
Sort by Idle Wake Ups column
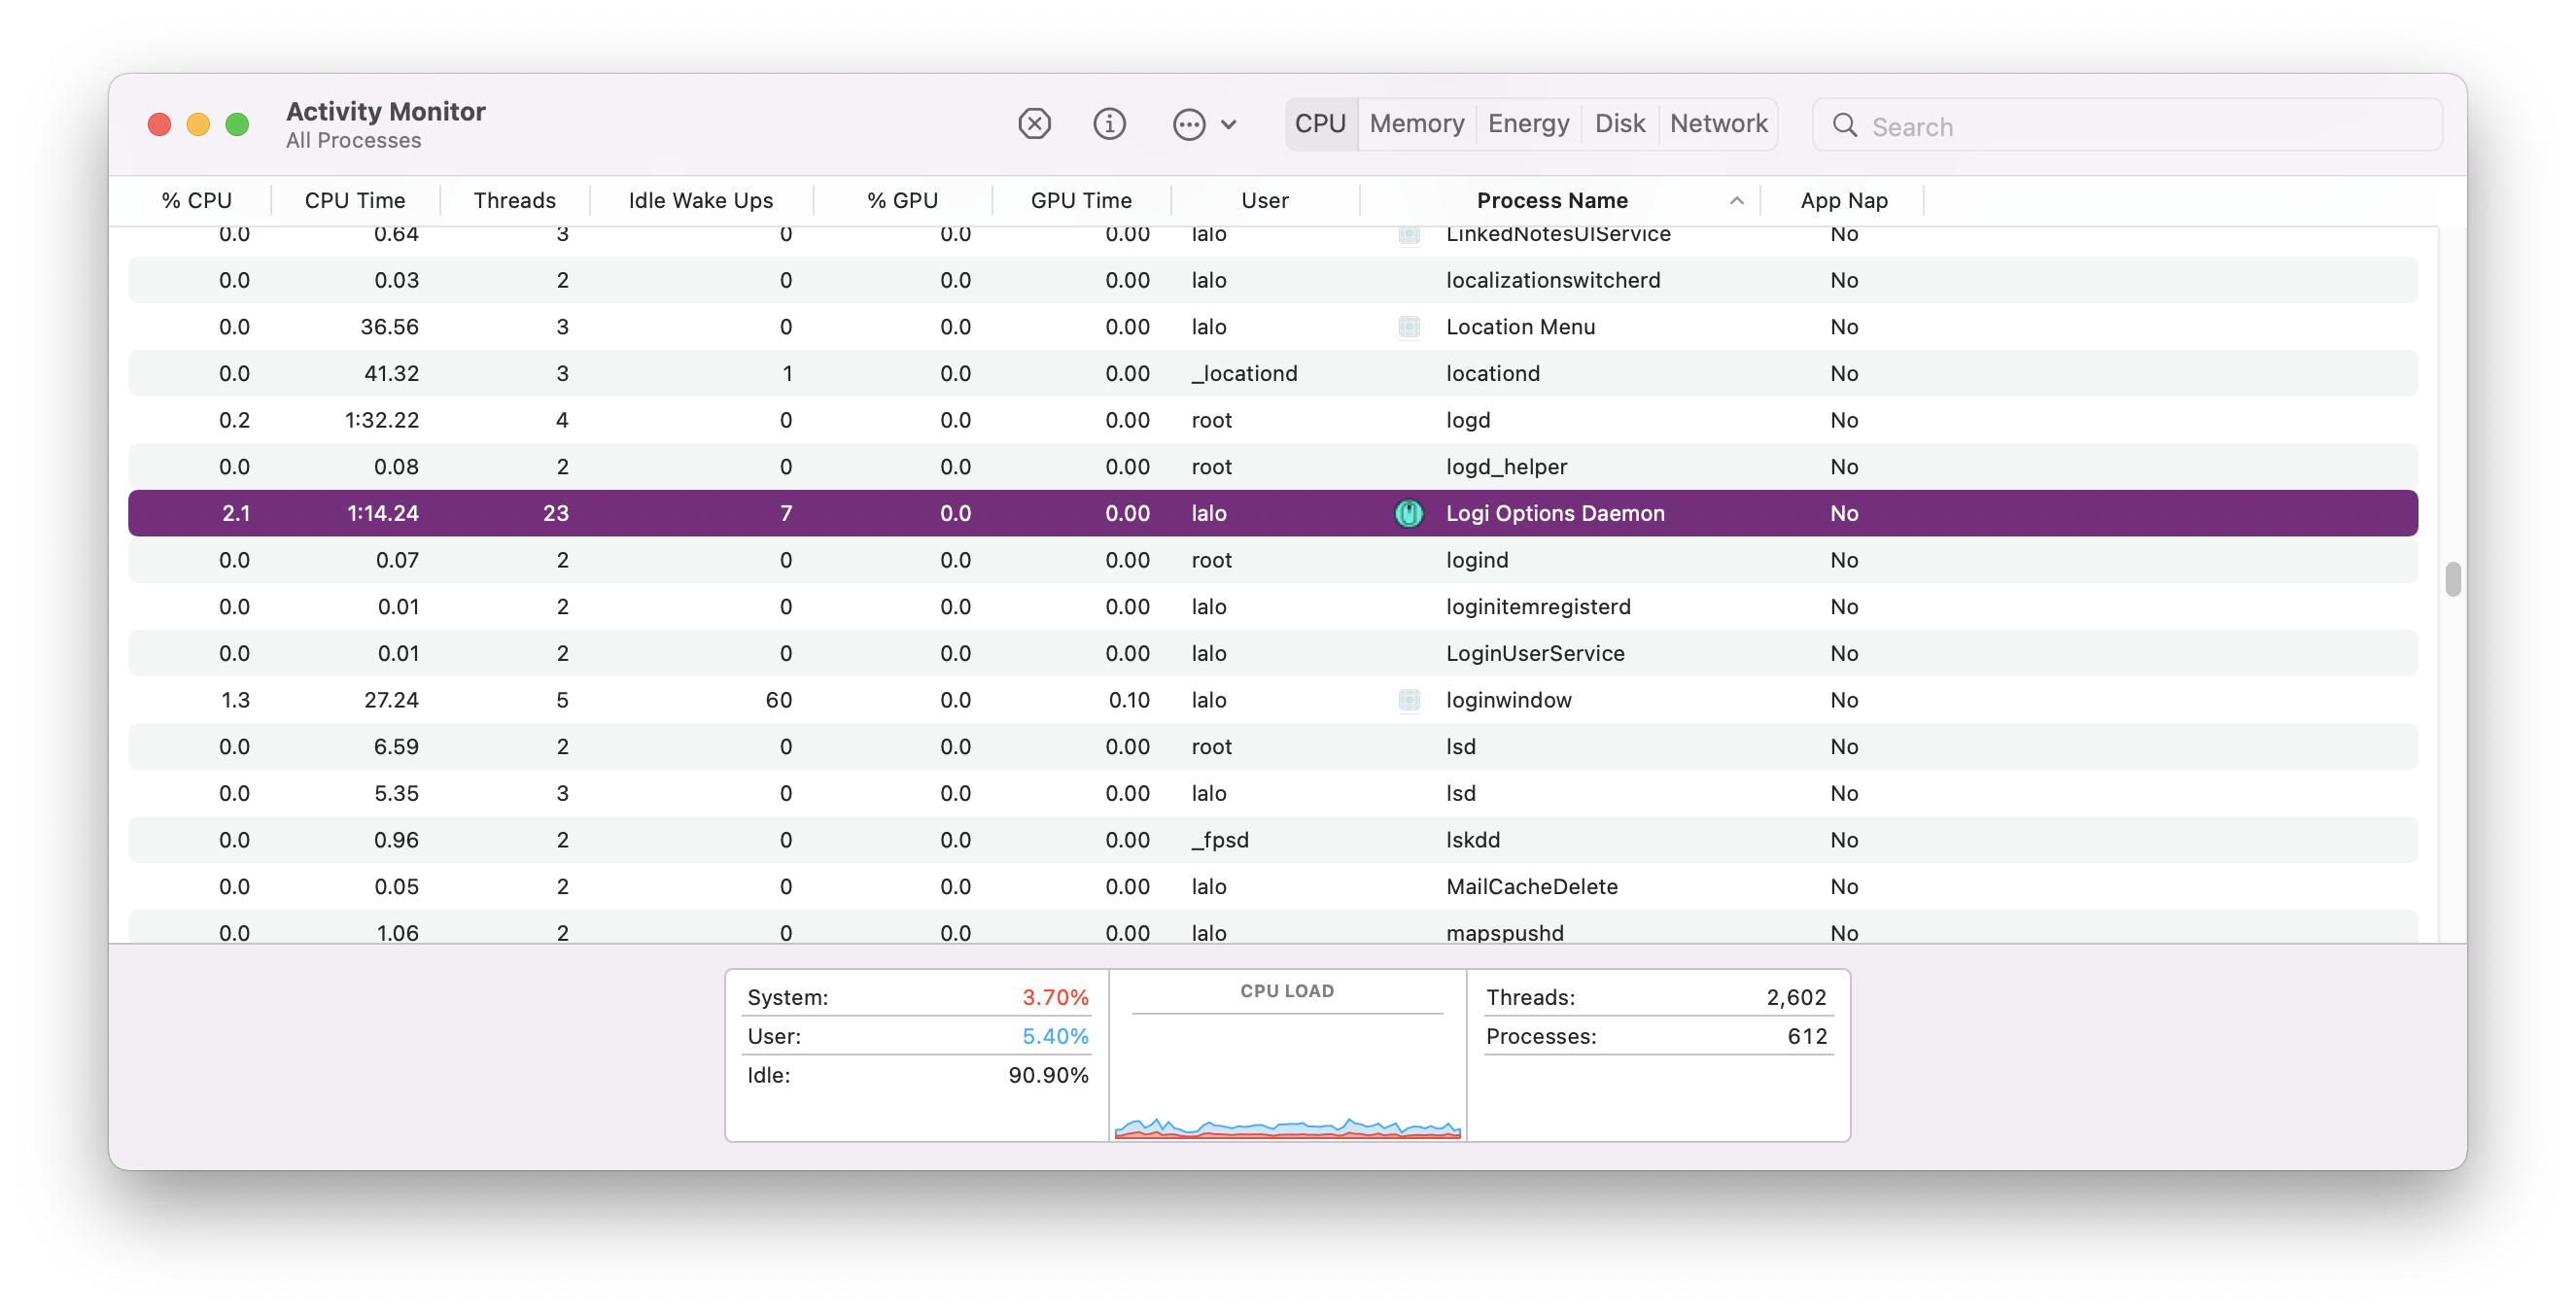coord(700,201)
